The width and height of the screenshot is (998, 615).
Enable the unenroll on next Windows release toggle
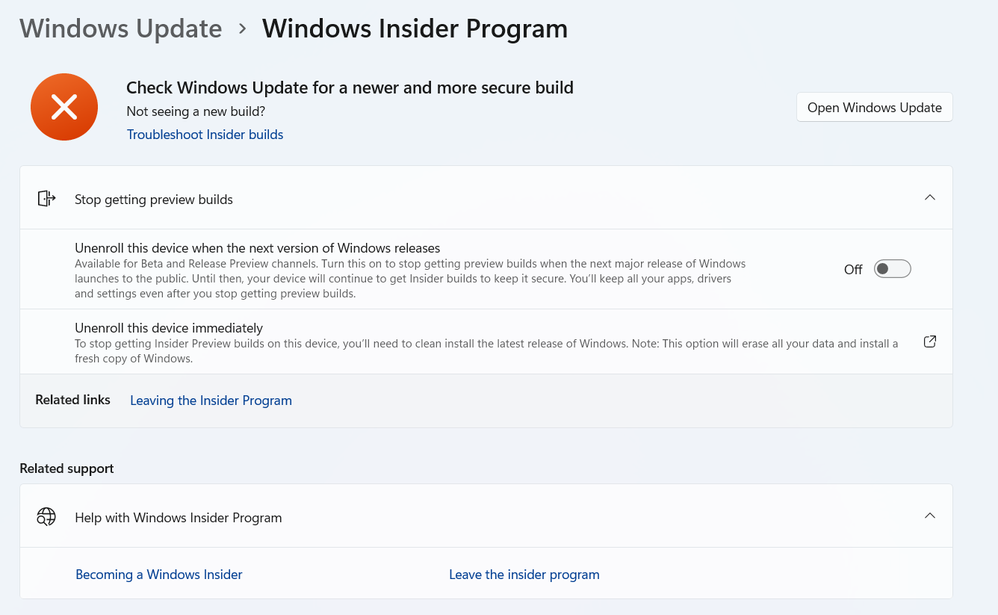891,268
